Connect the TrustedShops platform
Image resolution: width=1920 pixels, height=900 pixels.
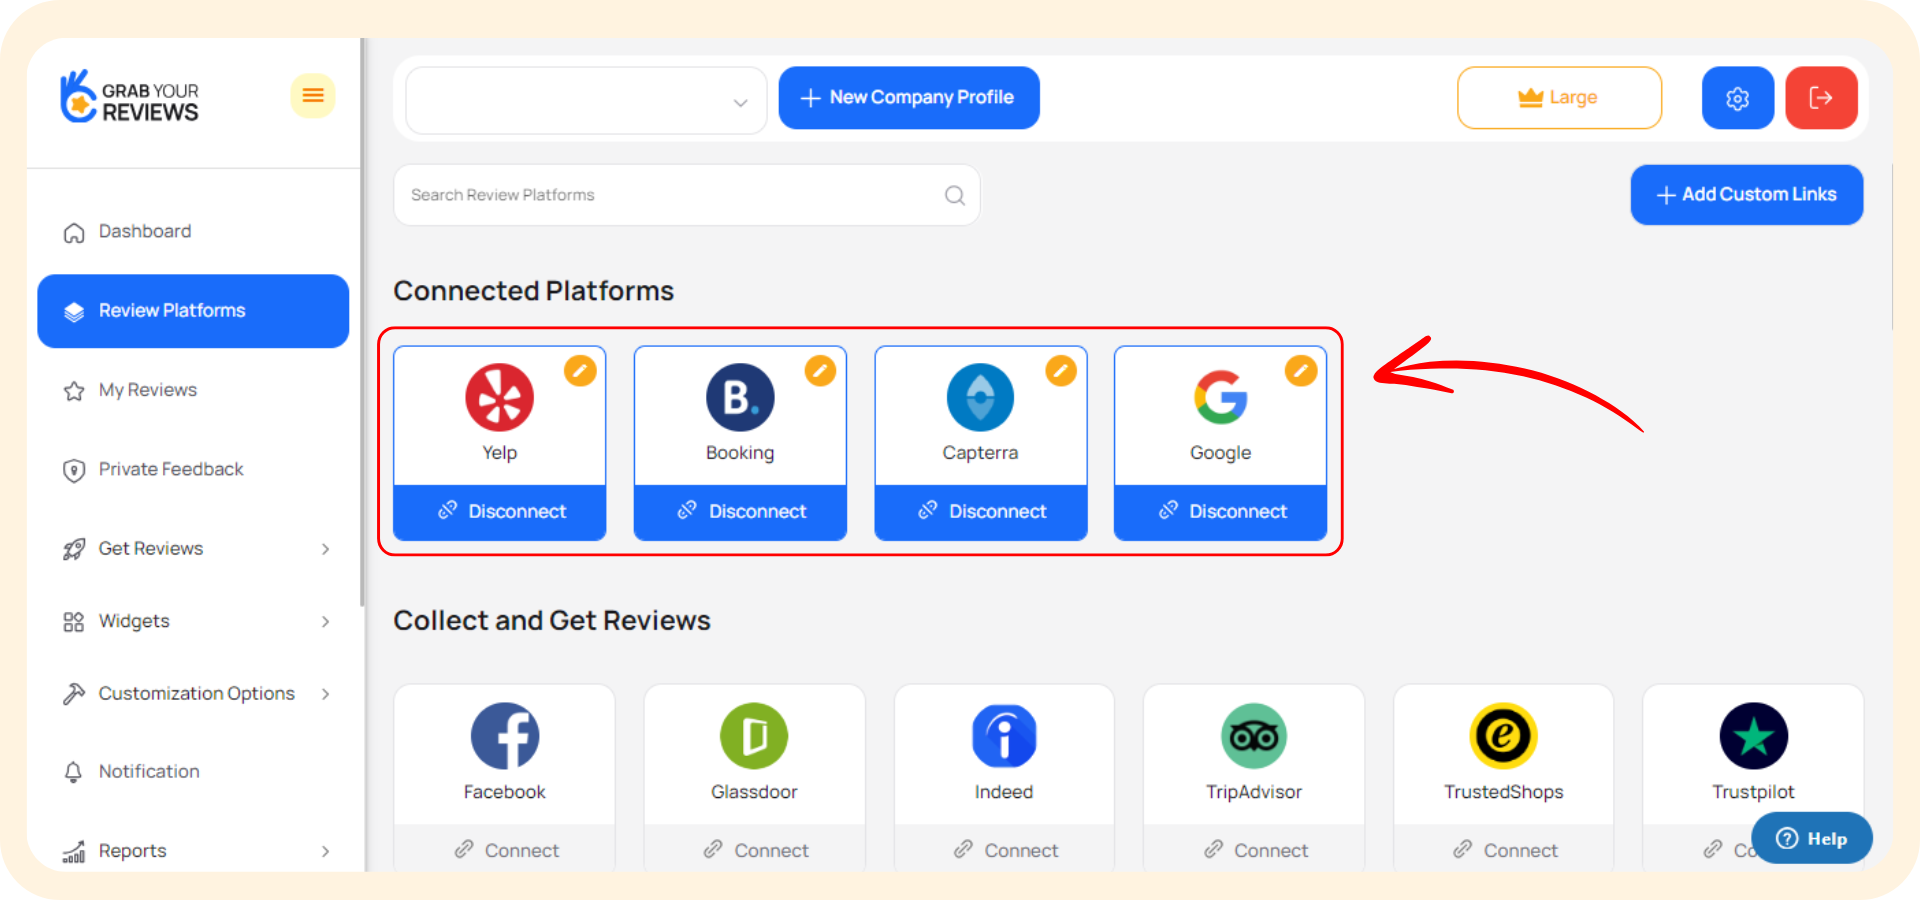click(x=1504, y=849)
